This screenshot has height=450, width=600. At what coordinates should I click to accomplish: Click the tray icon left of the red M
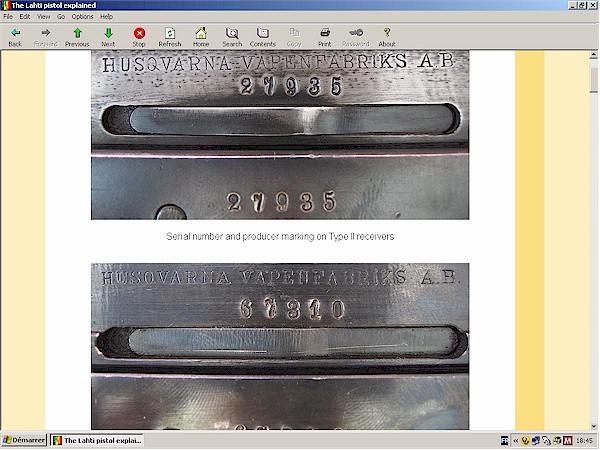click(x=557, y=441)
